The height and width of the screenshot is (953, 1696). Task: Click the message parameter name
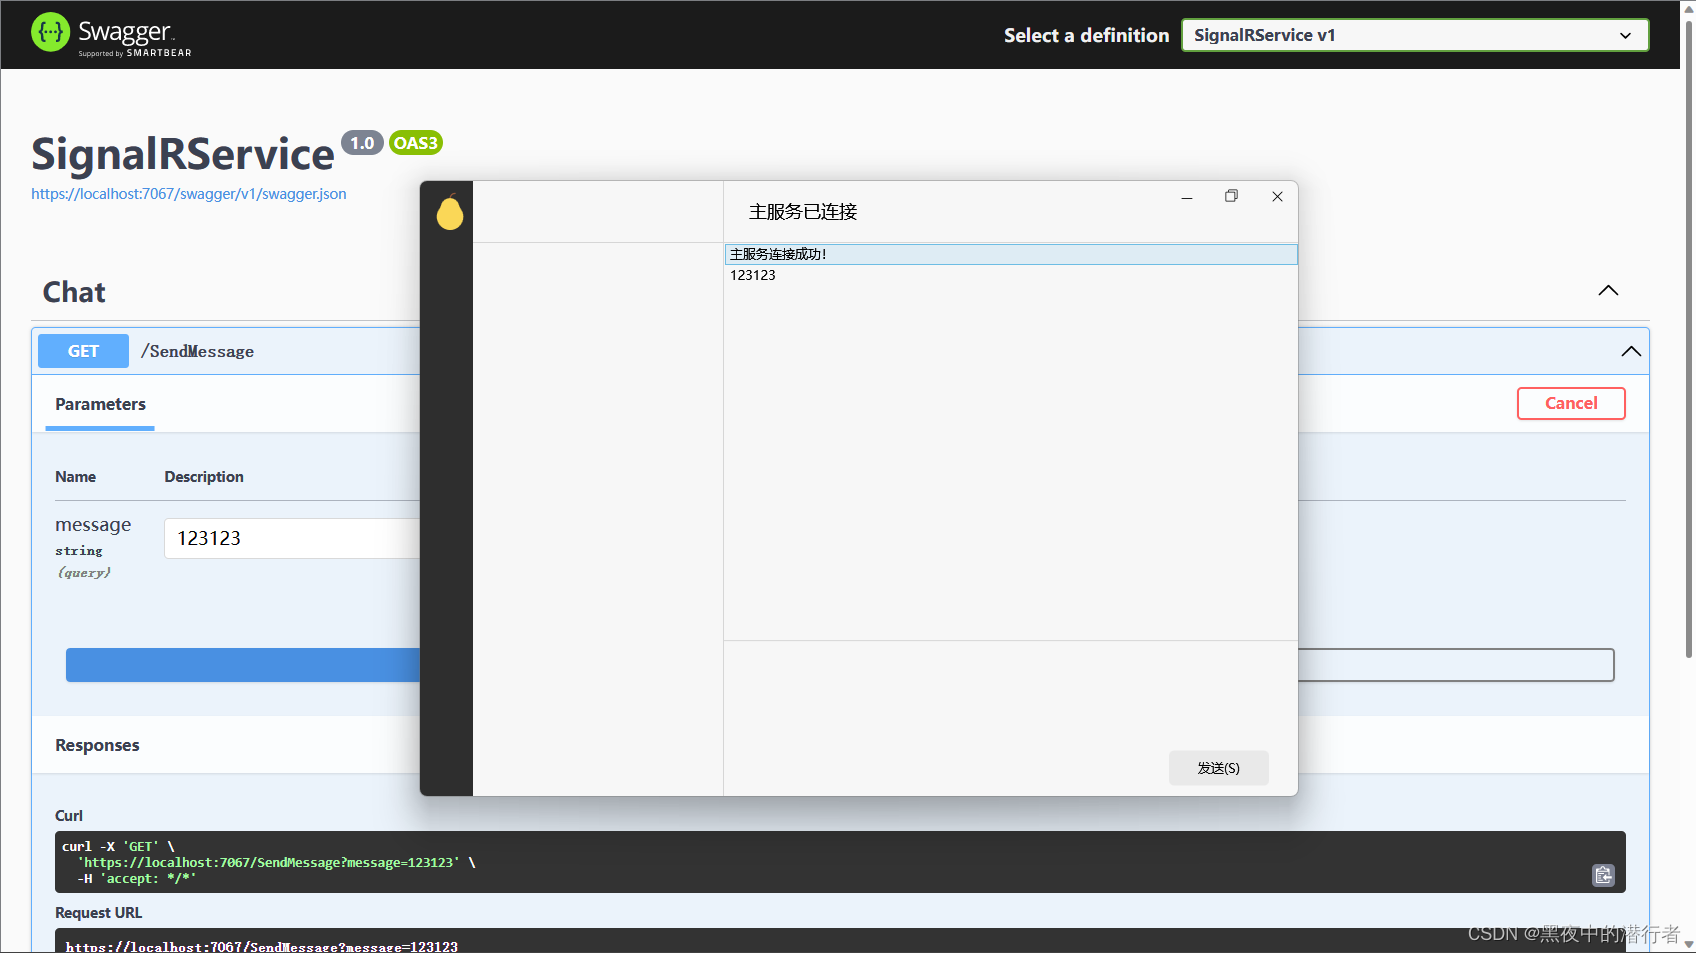pyautogui.click(x=93, y=525)
